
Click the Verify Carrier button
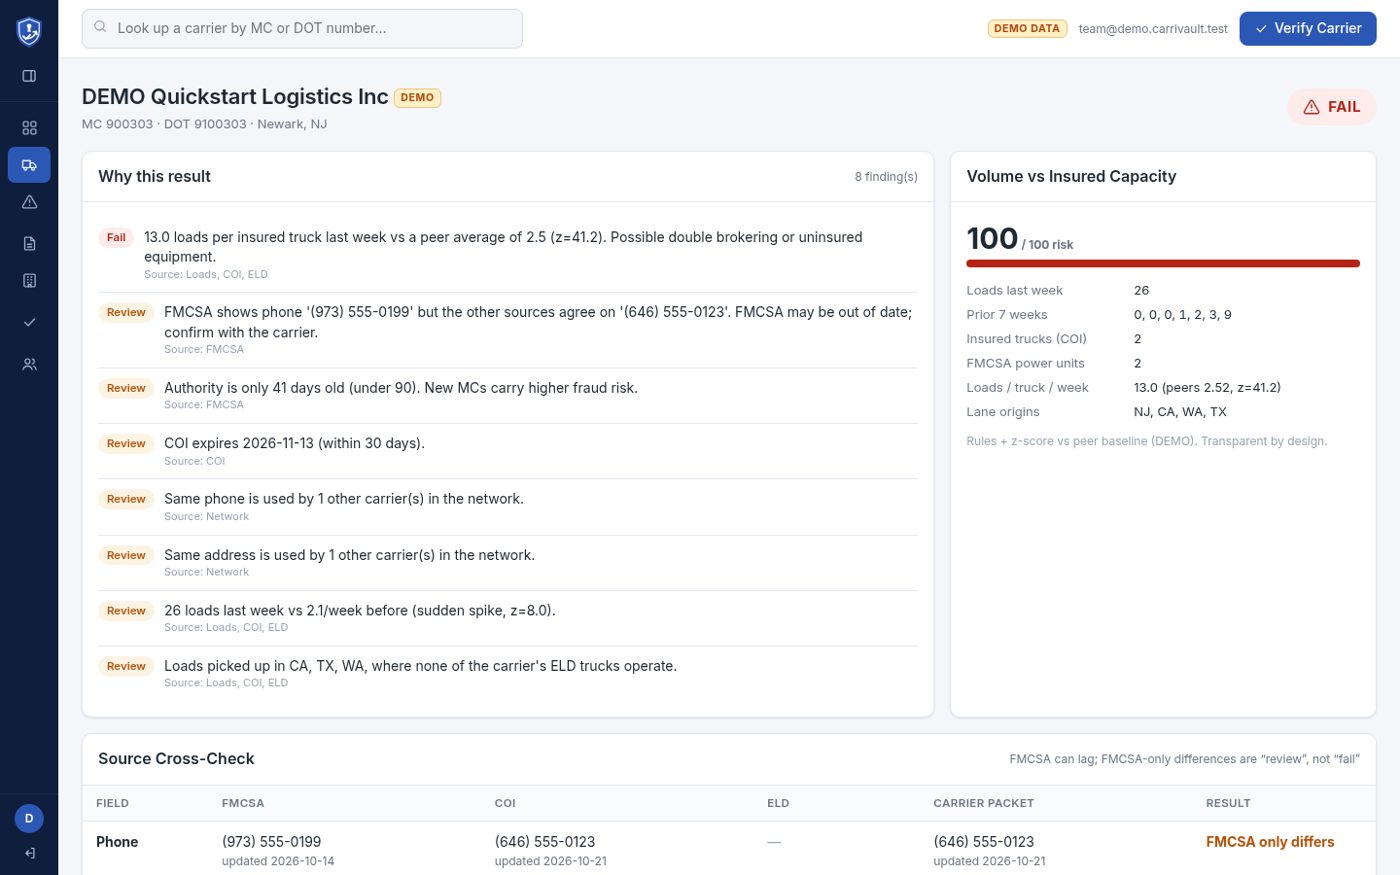click(1308, 28)
